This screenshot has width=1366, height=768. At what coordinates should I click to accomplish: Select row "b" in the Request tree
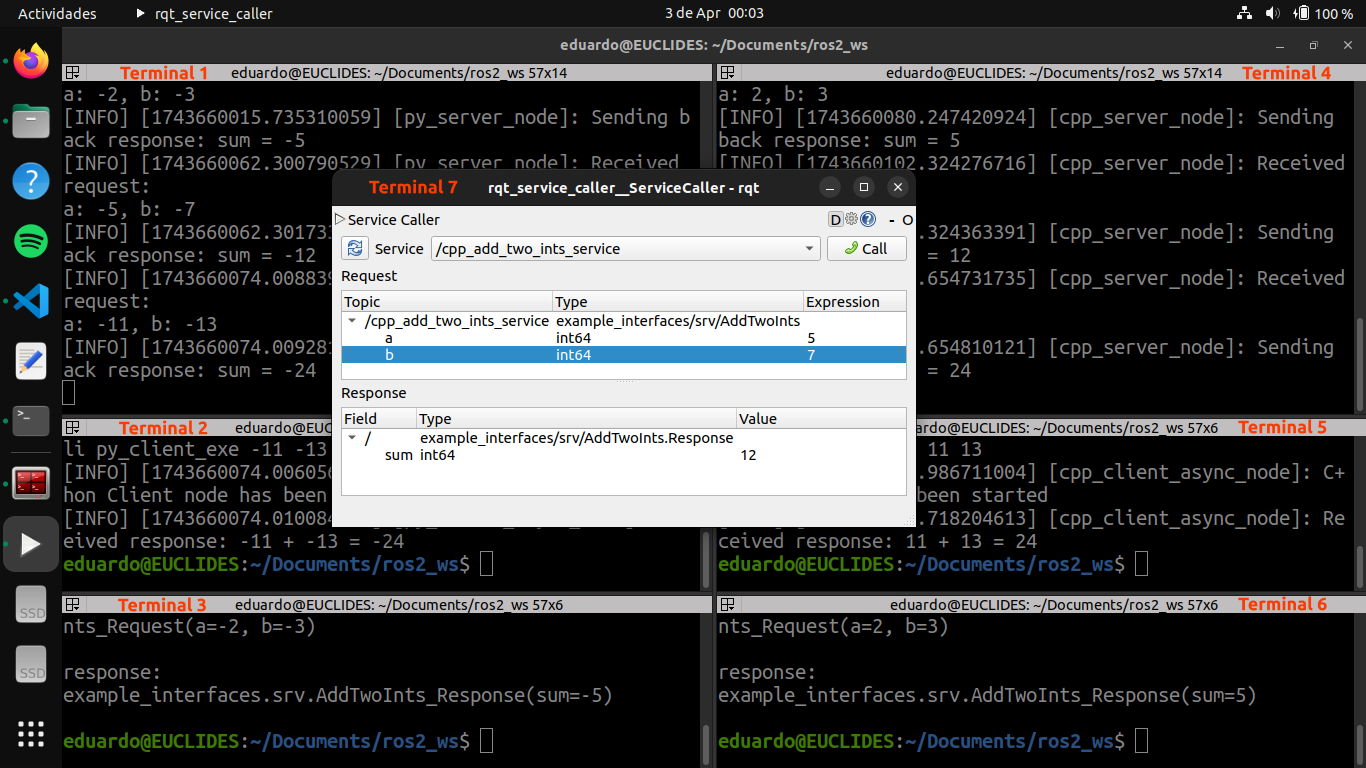624,355
